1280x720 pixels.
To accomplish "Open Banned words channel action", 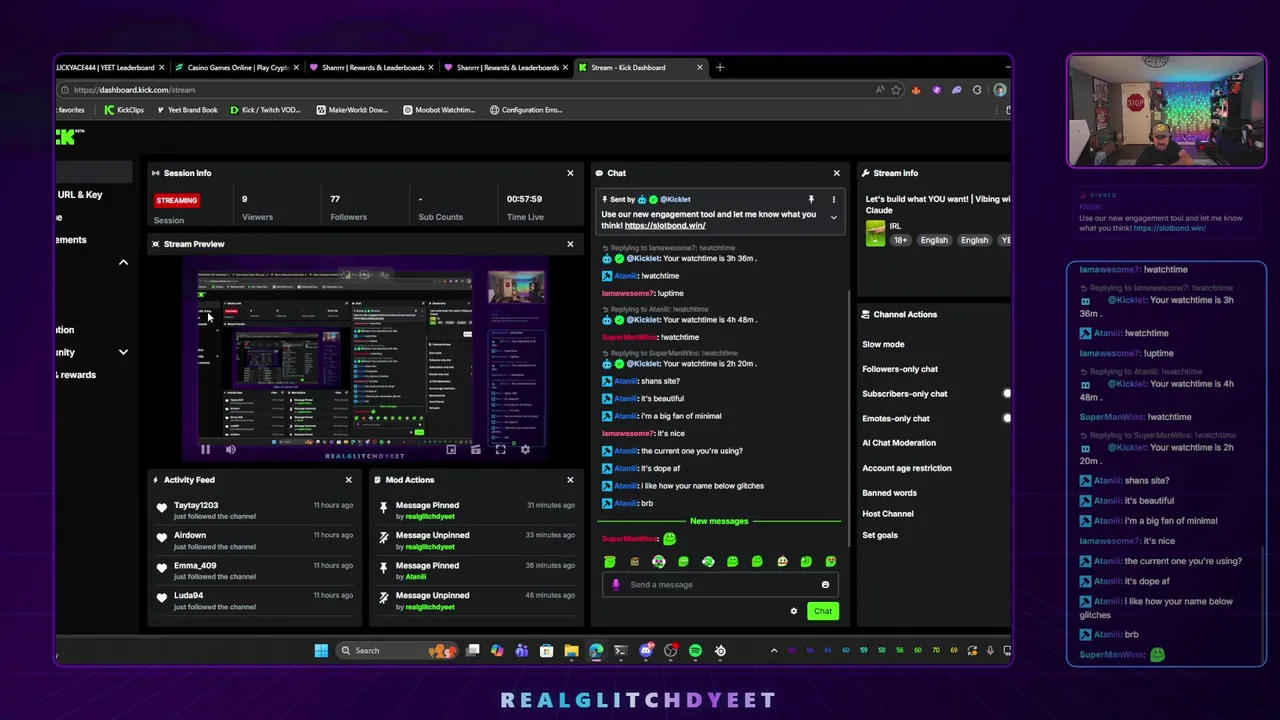I will pos(889,493).
